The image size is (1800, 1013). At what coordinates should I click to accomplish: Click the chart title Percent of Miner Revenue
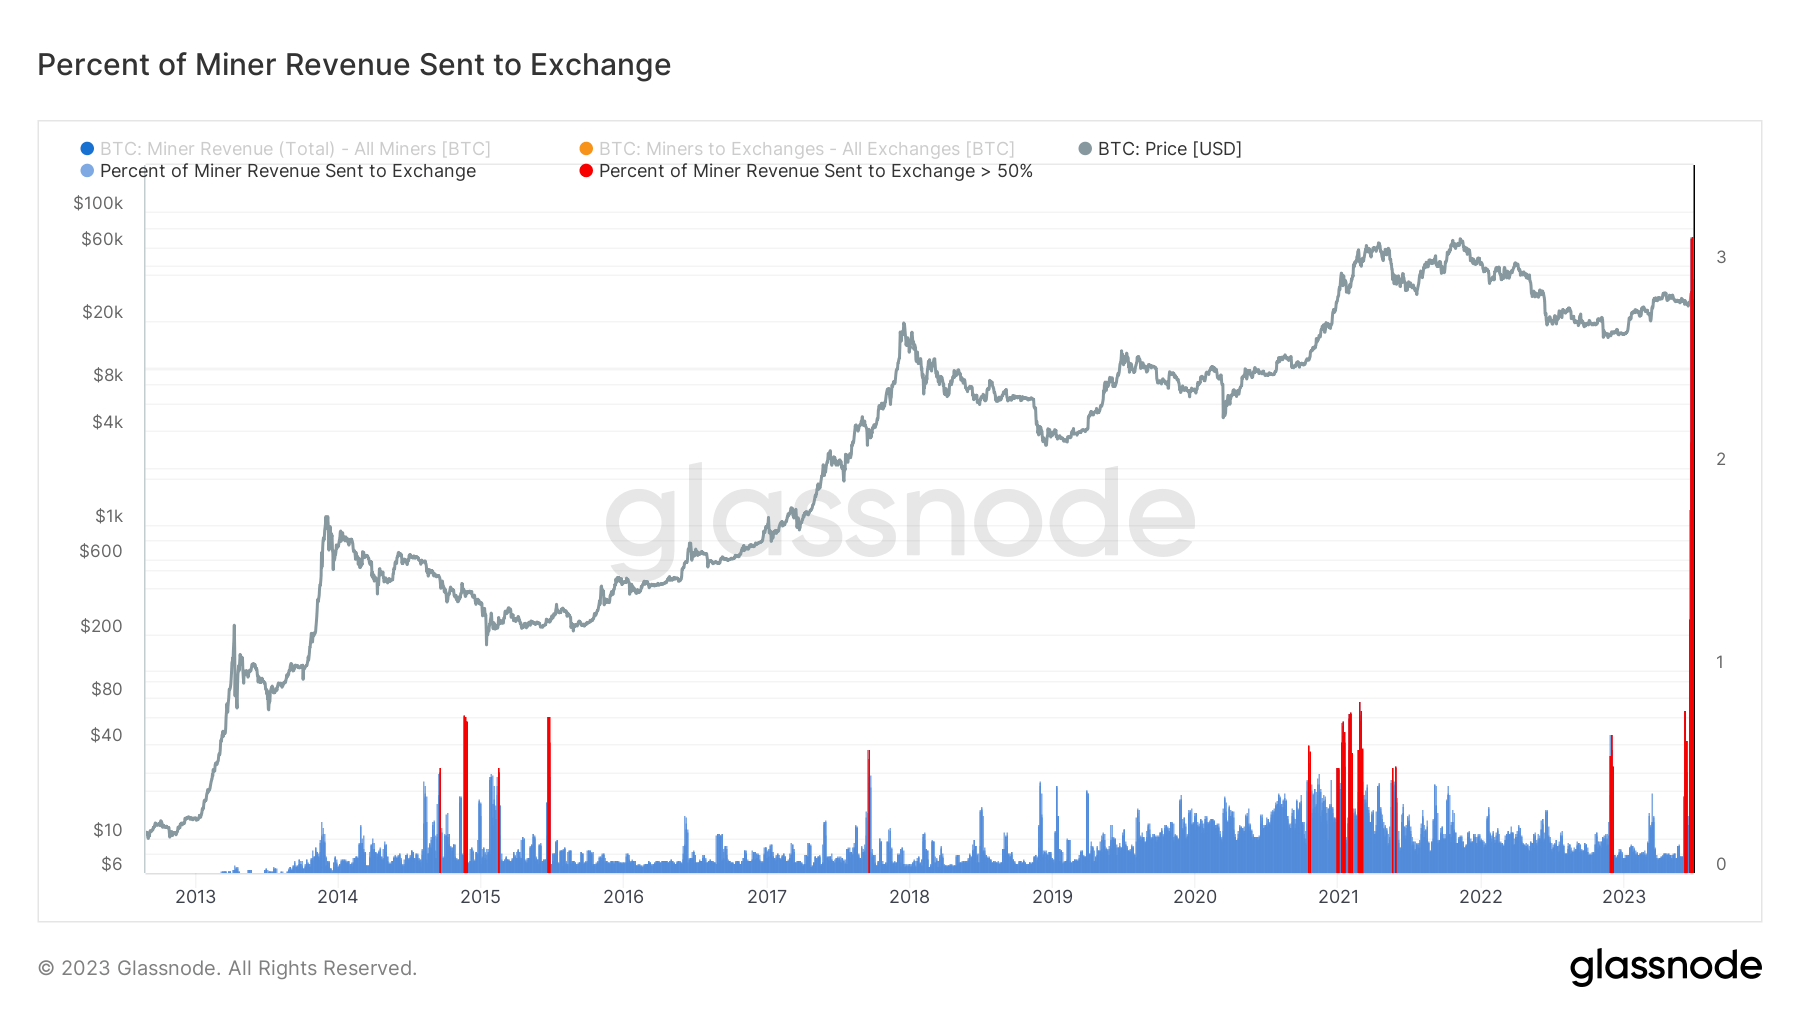click(x=354, y=65)
